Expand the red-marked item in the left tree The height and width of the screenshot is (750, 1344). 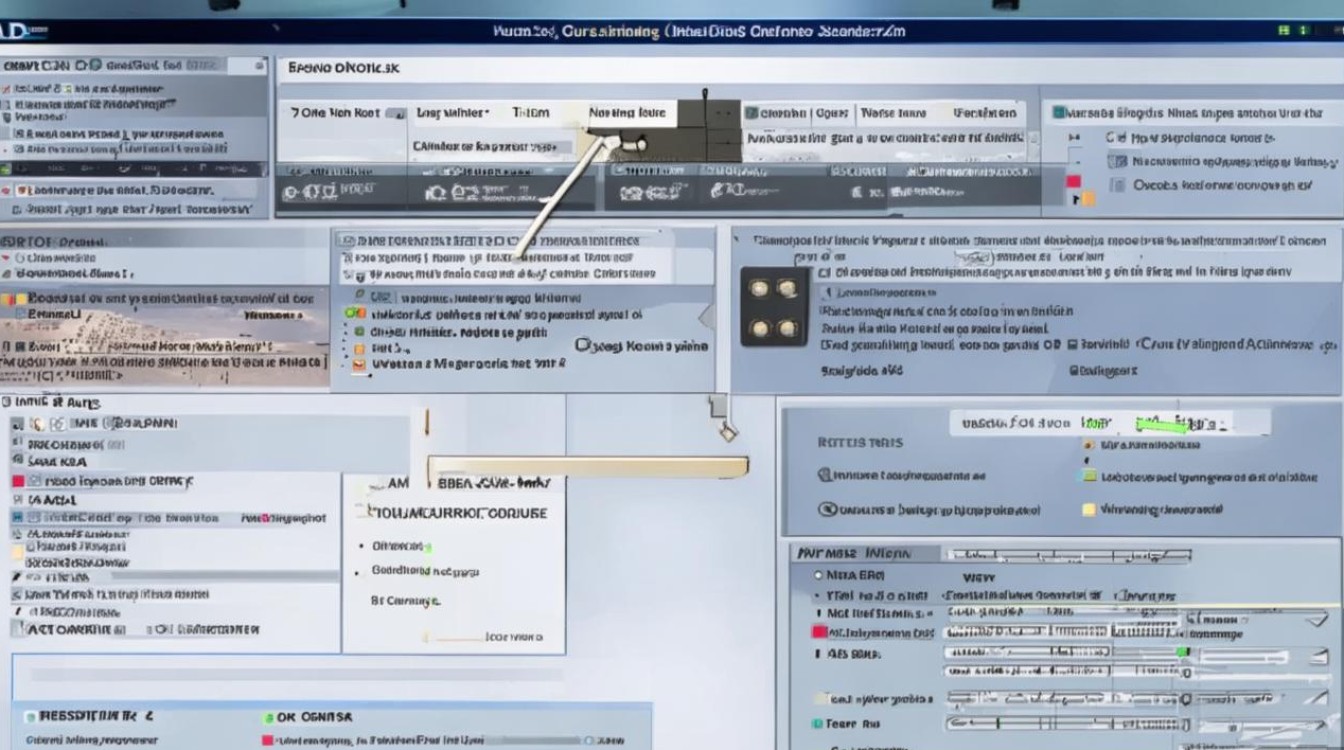tap(18, 481)
